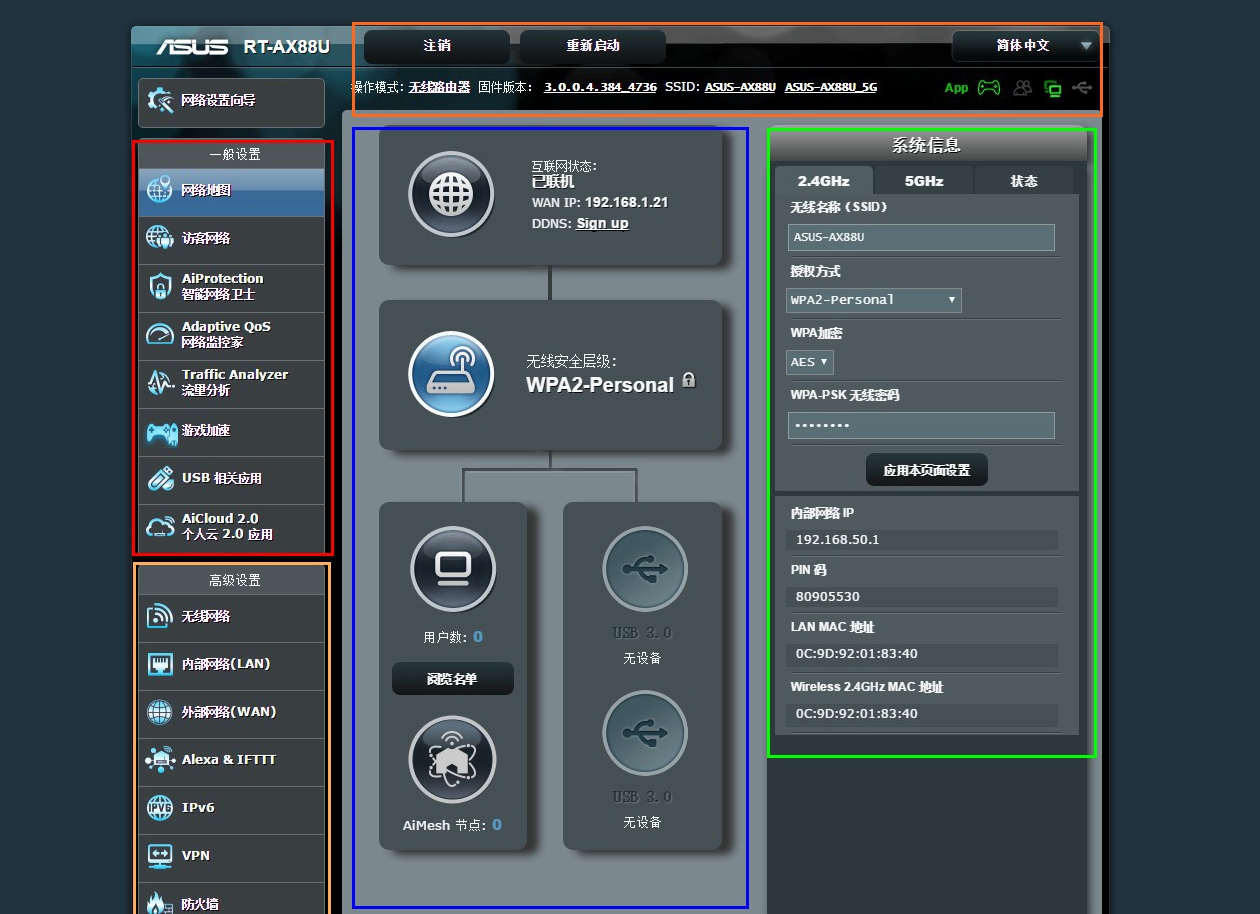1260x914 pixels.
Task: Click the USB status icon in header
Action: click(x=1081, y=88)
